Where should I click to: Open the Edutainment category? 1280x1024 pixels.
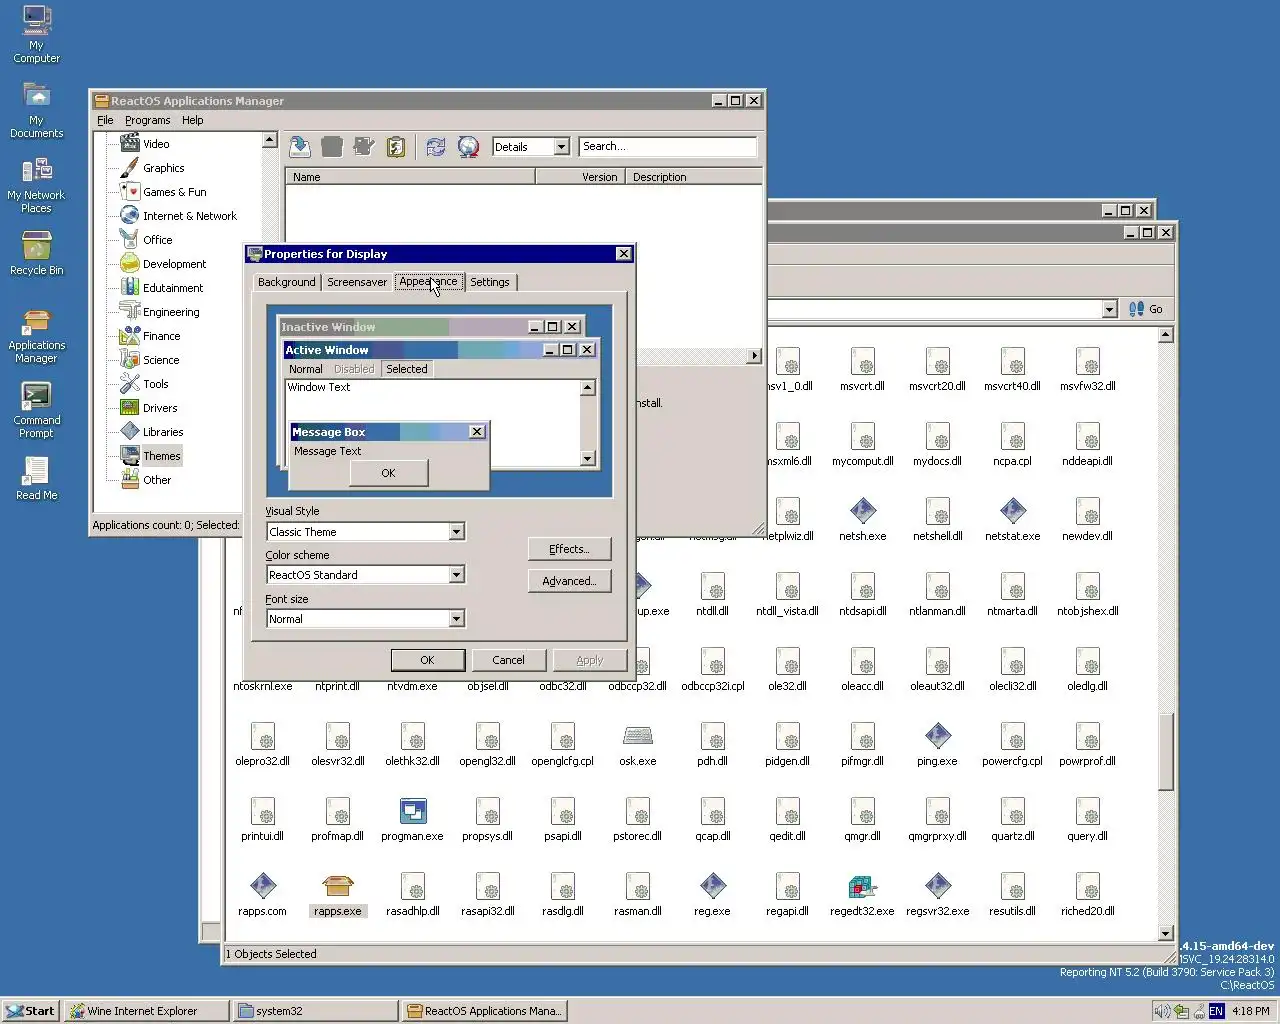pos(172,288)
